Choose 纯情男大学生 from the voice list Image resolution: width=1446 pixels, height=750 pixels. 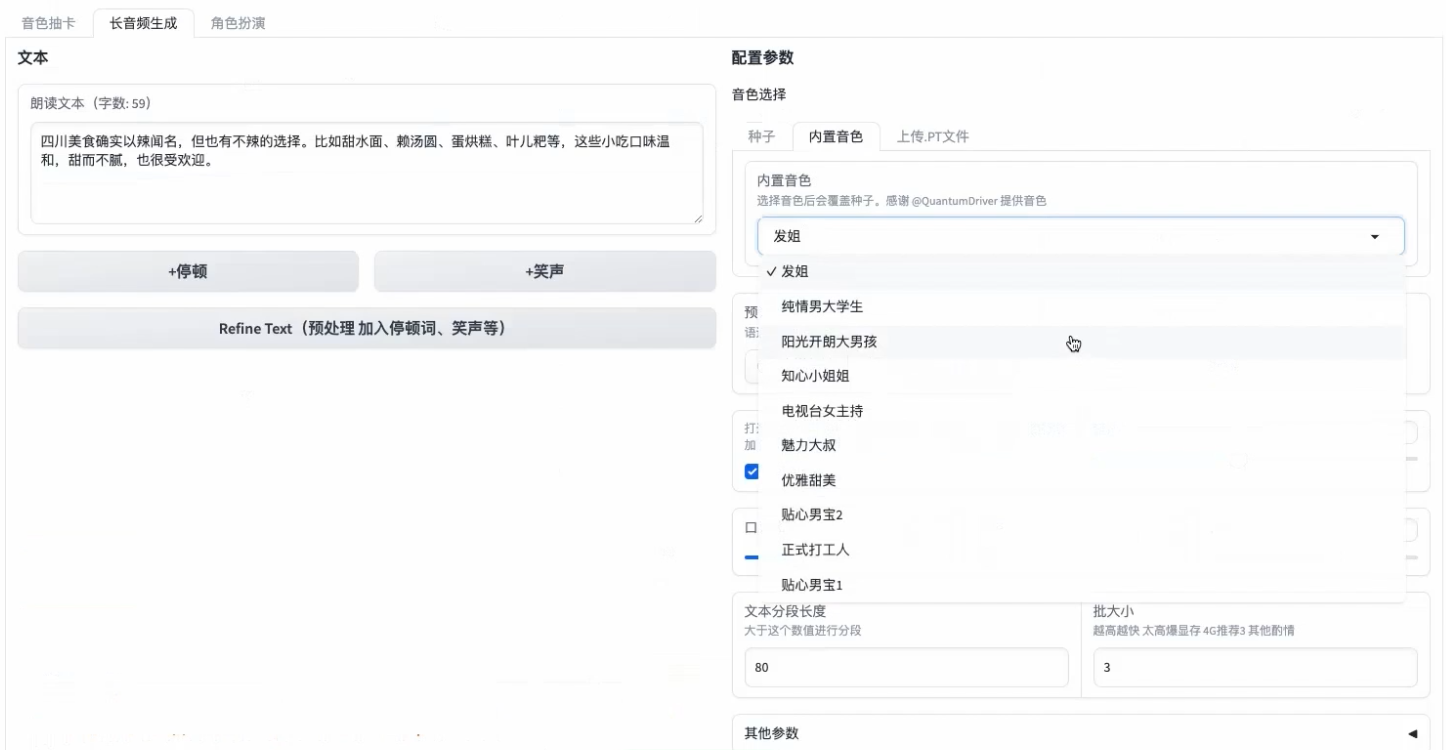click(821, 307)
